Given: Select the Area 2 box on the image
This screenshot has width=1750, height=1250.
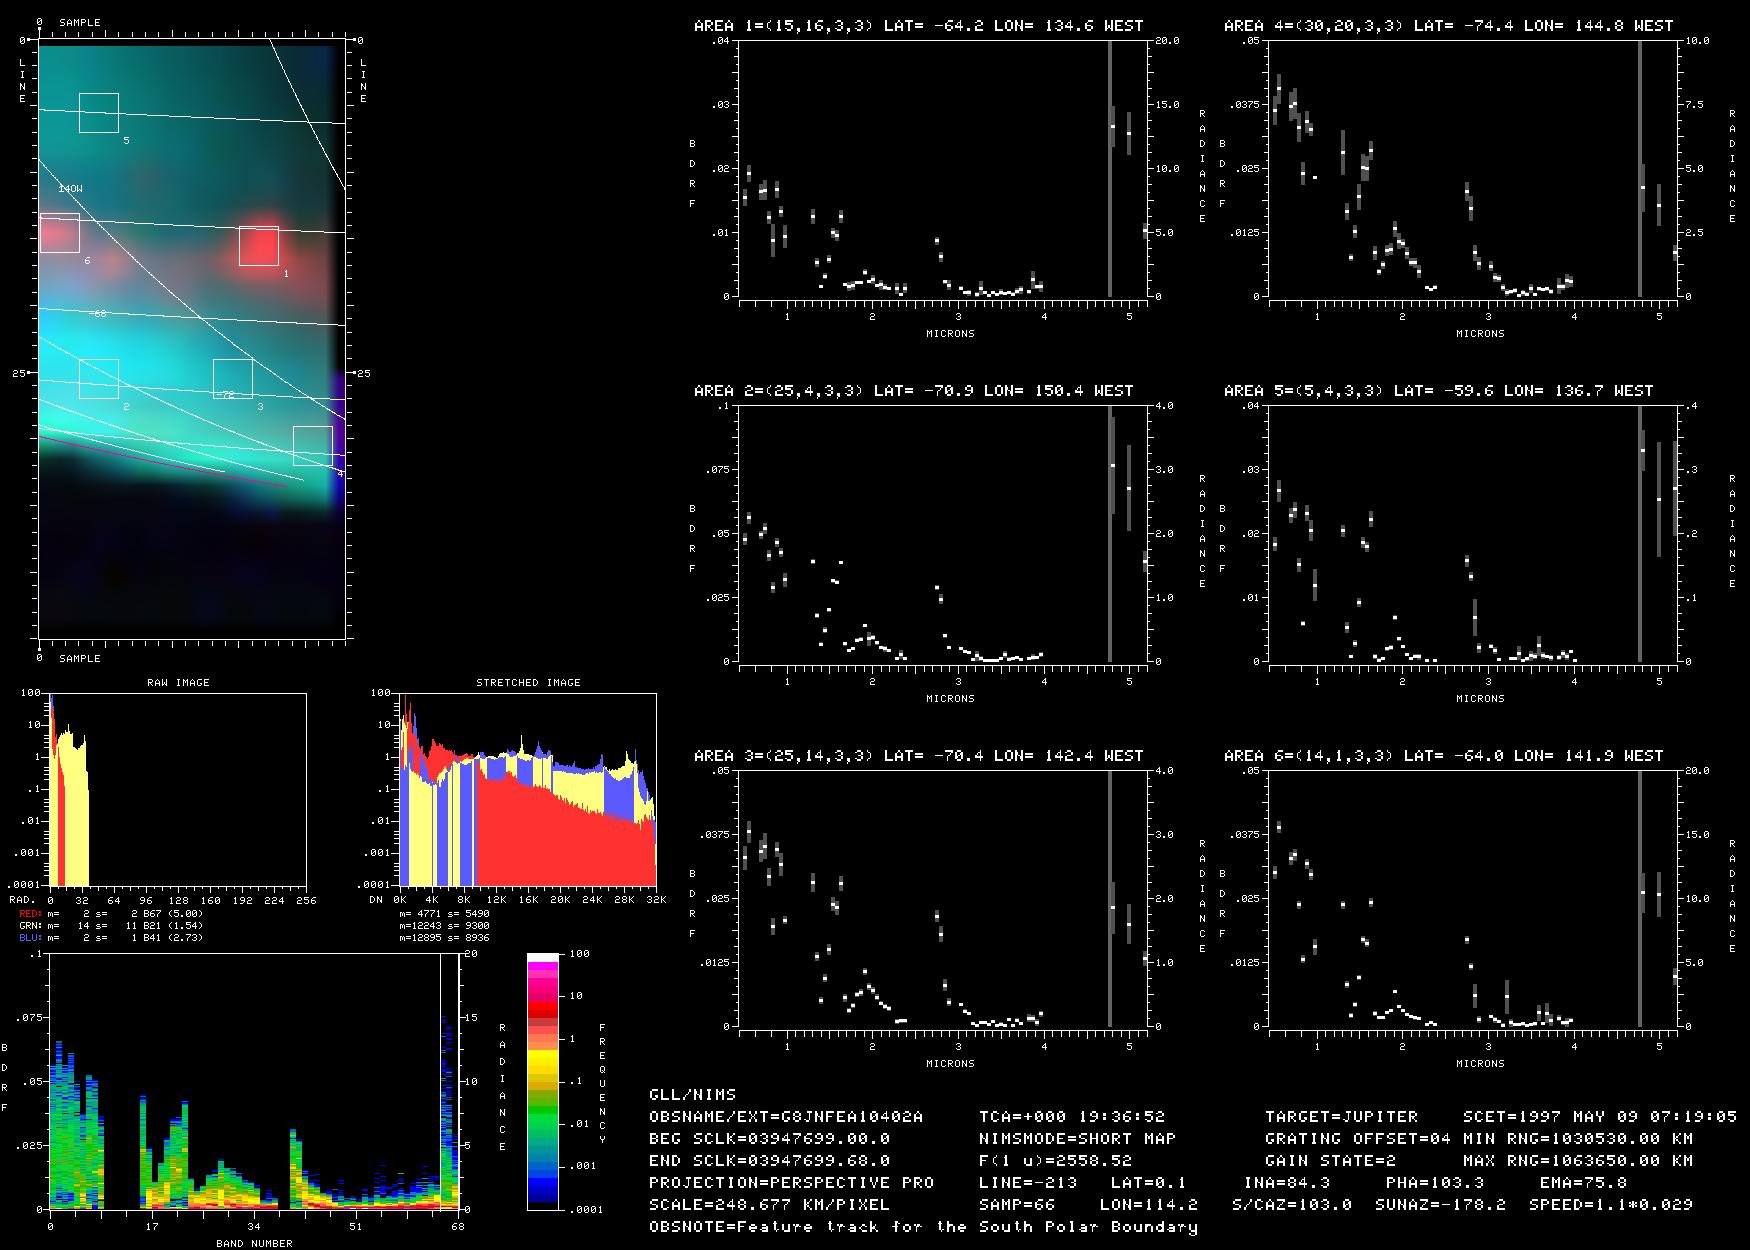Looking at the screenshot, I should pyautogui.click(x=99, y=379).
